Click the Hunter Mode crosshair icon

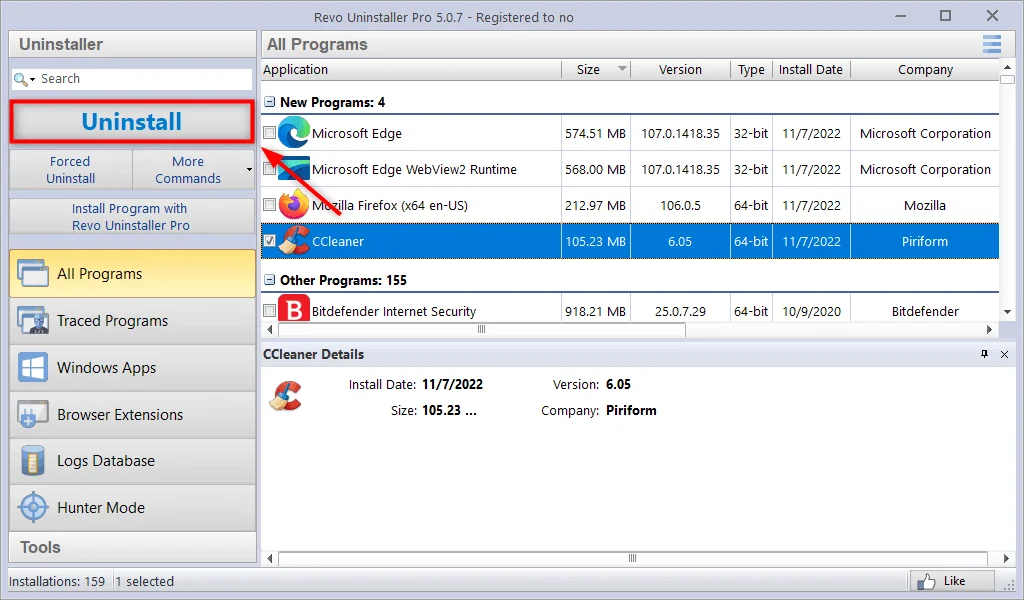click(x=33, y=507)
